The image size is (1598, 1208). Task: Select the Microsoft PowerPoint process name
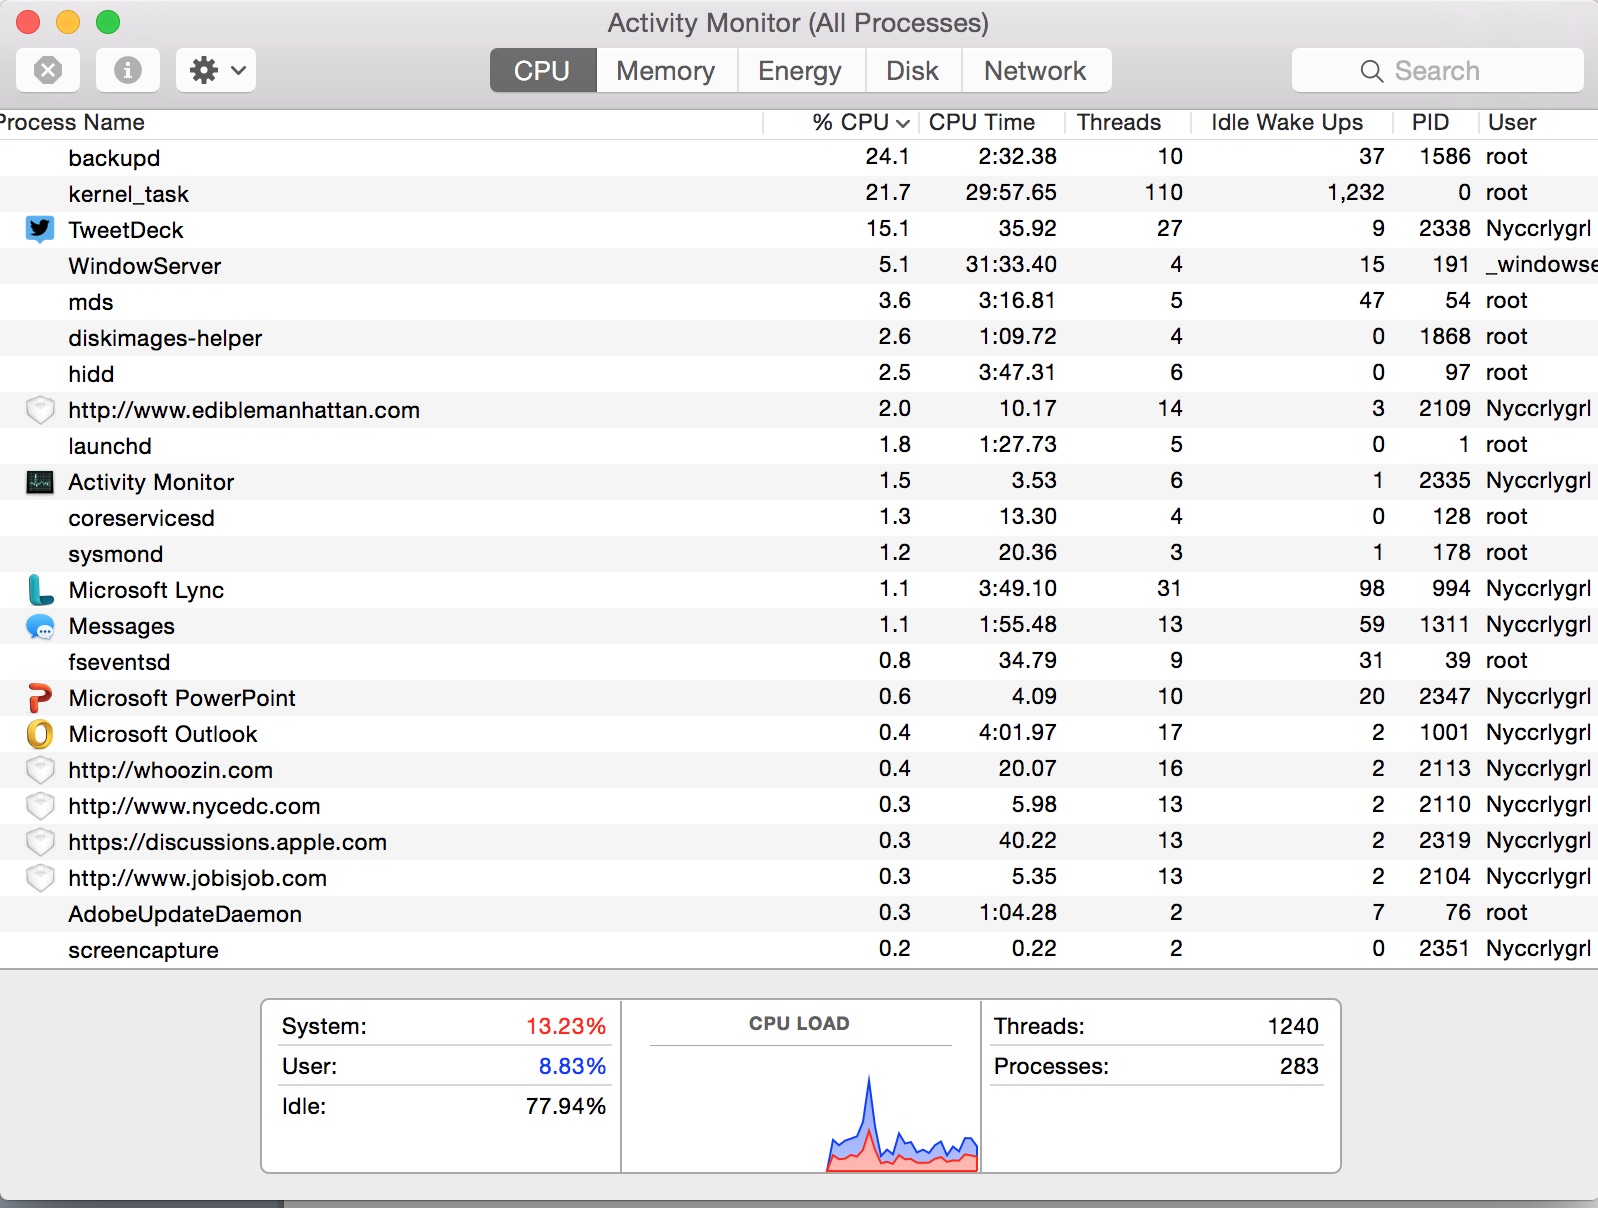pyautogui.click(x=182, y=698)
